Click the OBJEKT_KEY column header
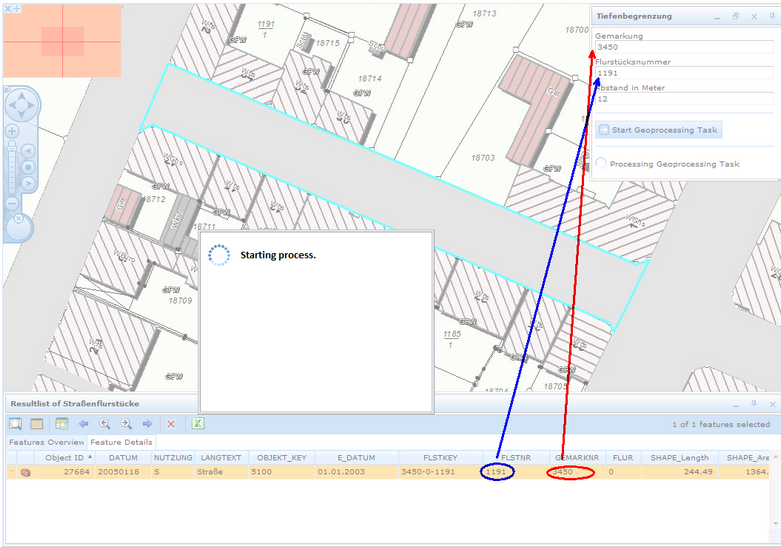The width and height of the screenshot is (781, 547). pos(281,457)
